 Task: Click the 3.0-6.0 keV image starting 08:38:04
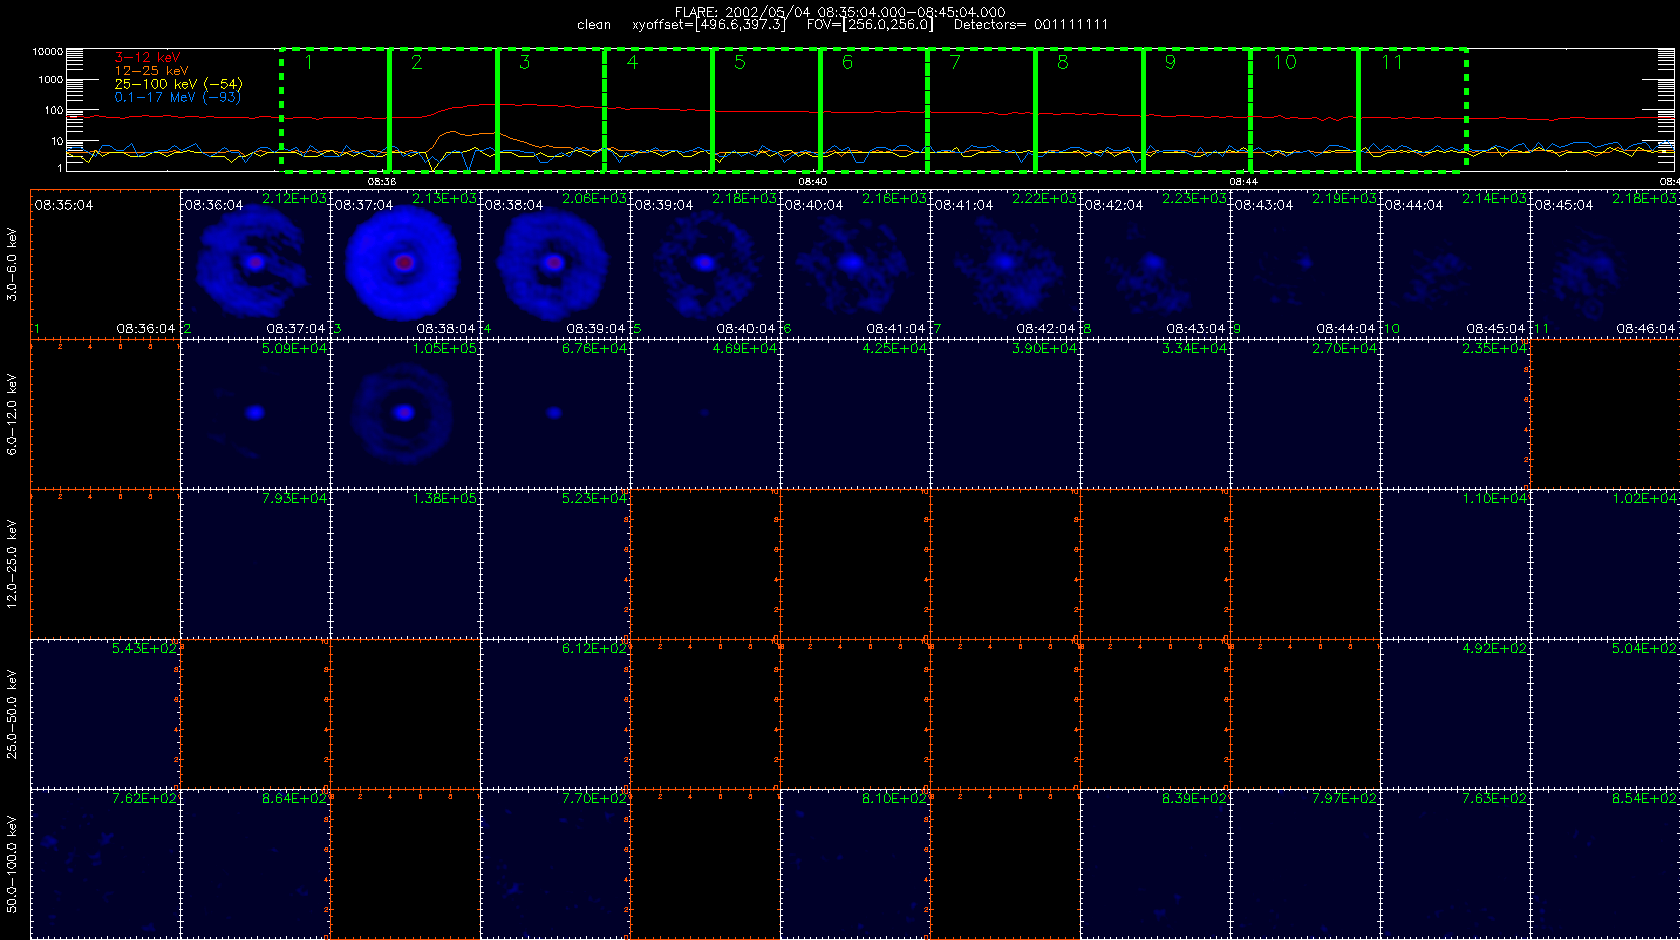(555, 263)
